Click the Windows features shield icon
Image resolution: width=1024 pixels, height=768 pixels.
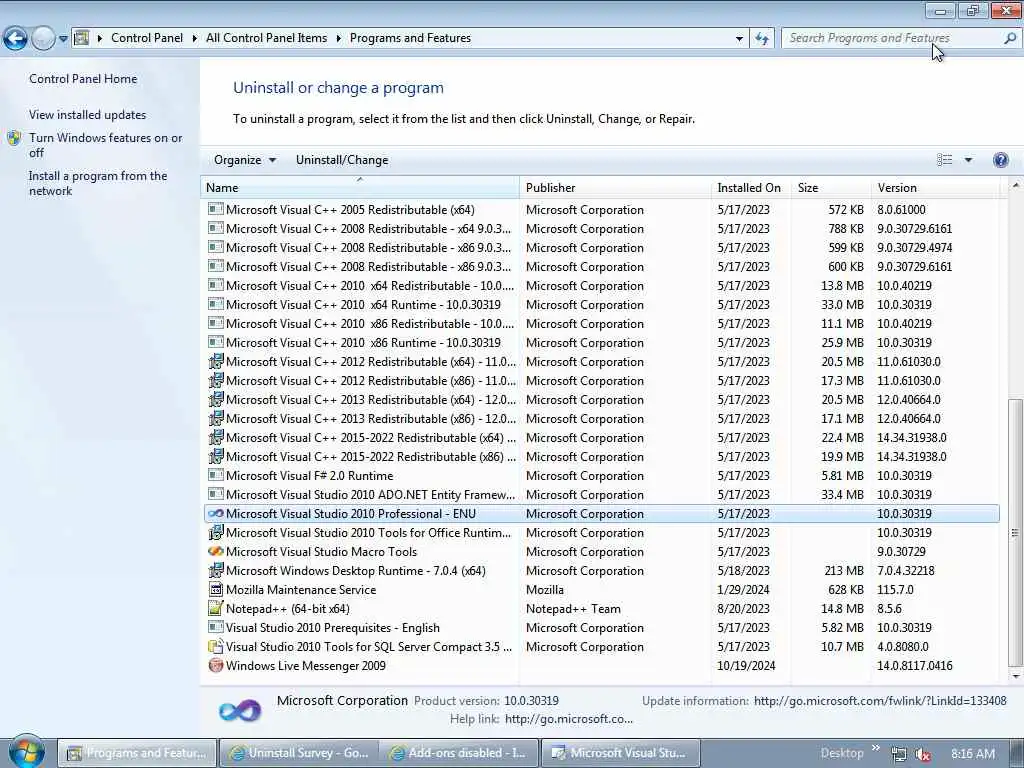coord(14,138)
